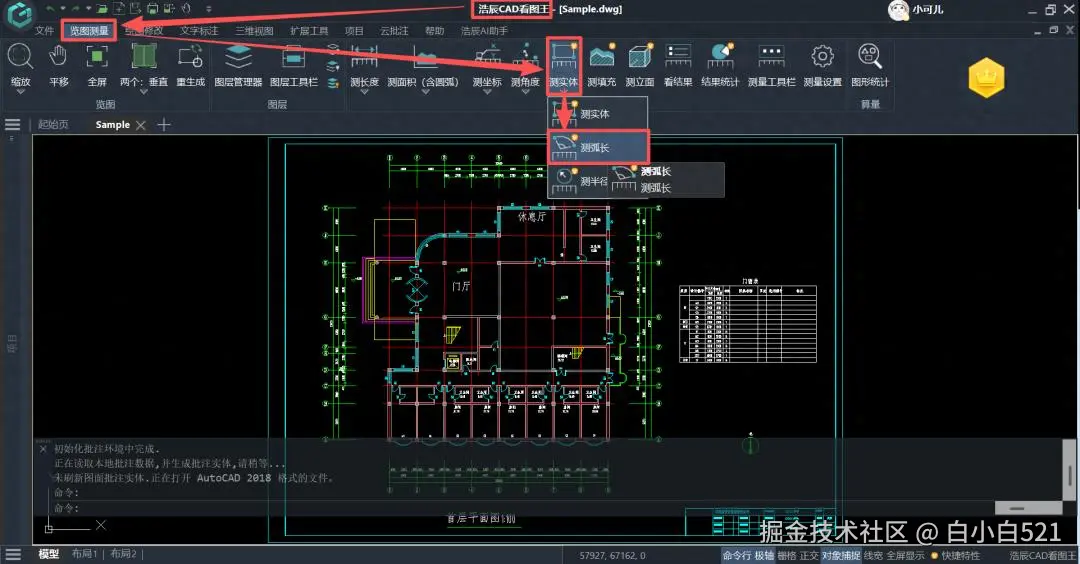Switch to the 模型 model tab
The width and height of the screenshot is (1080, 564).
[x=48, y=554]
